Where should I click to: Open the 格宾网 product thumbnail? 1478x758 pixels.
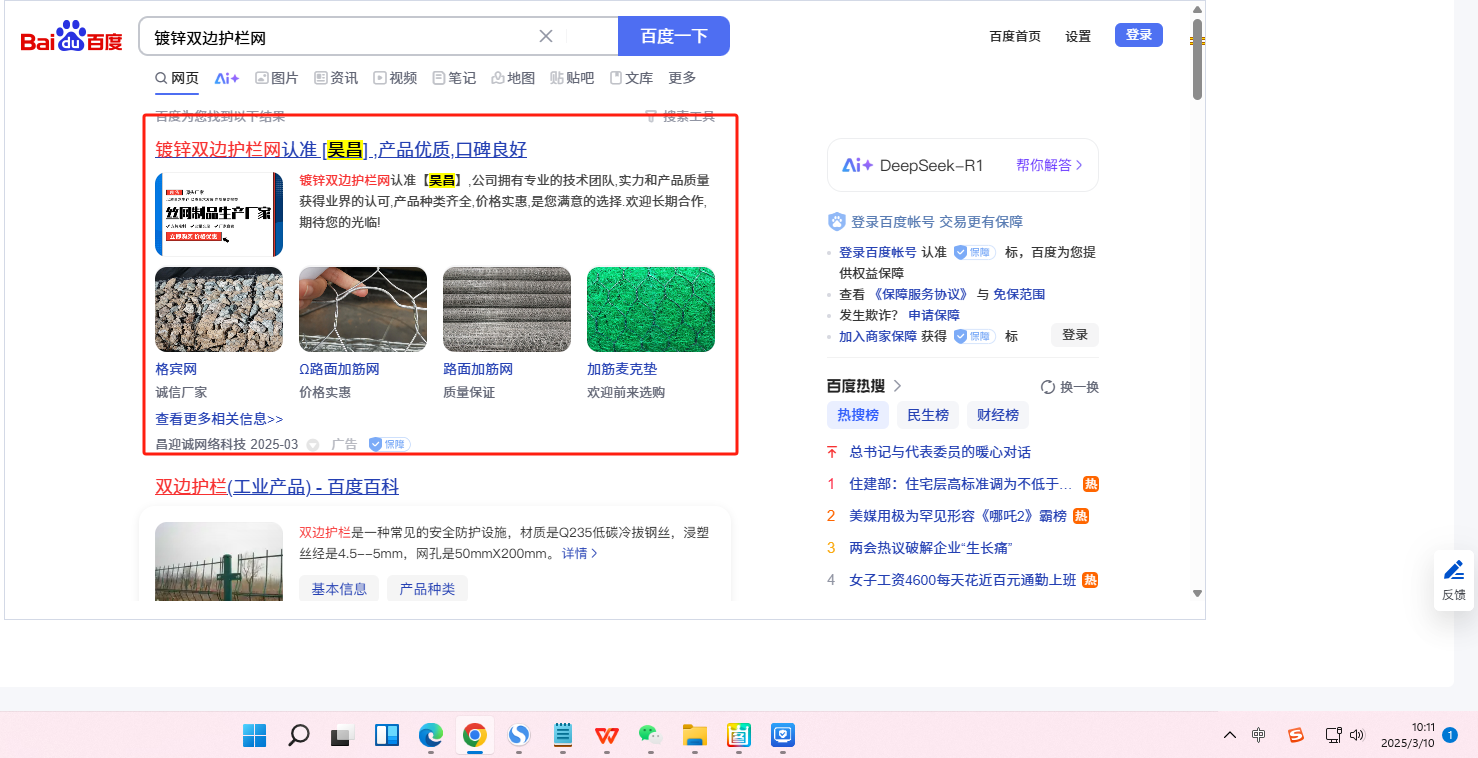click(x=219, y=309)
